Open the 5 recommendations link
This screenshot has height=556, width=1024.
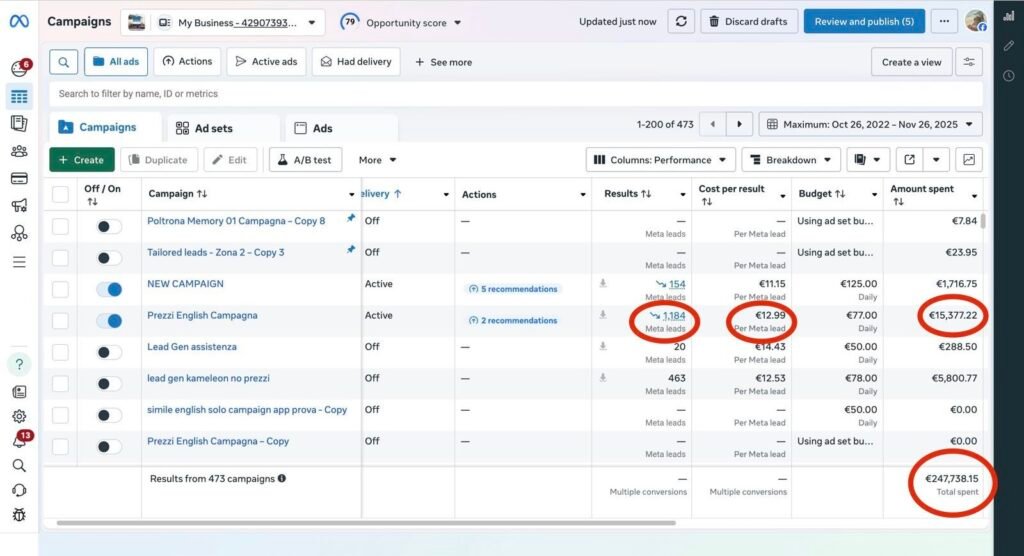tap(513, 289)
